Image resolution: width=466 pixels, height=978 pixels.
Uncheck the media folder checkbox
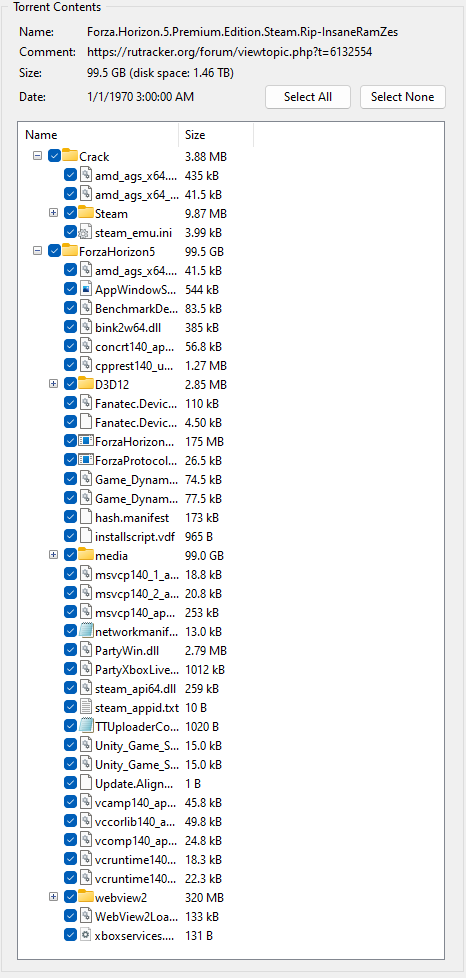(x=70, y=554)
